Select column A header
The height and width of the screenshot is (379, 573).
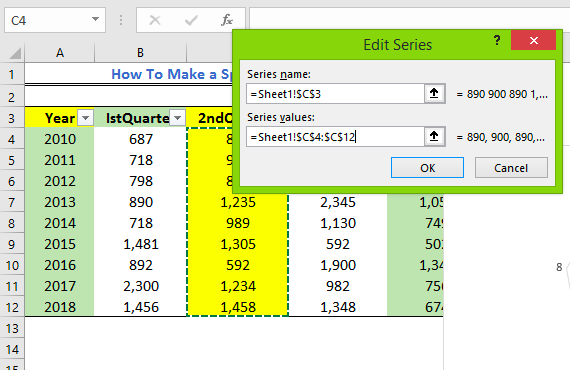pyautogui.click(x=60, y=53)
